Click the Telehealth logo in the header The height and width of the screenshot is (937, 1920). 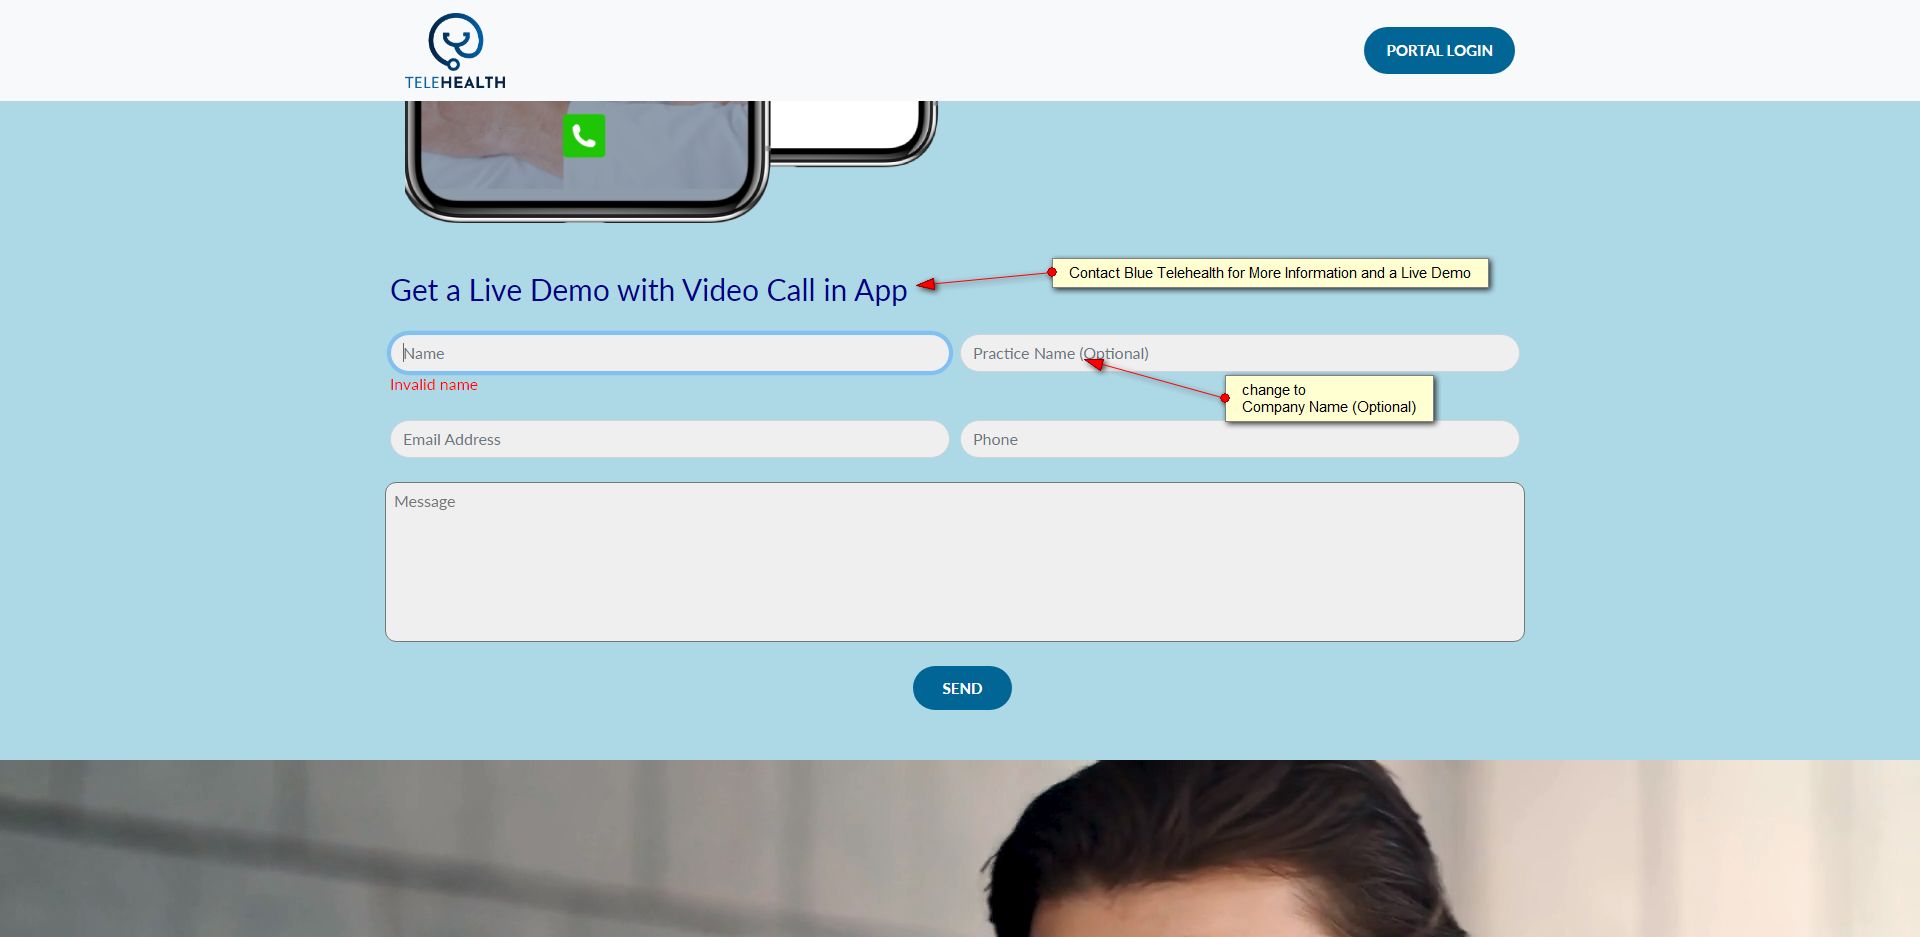tap(455, 51)
